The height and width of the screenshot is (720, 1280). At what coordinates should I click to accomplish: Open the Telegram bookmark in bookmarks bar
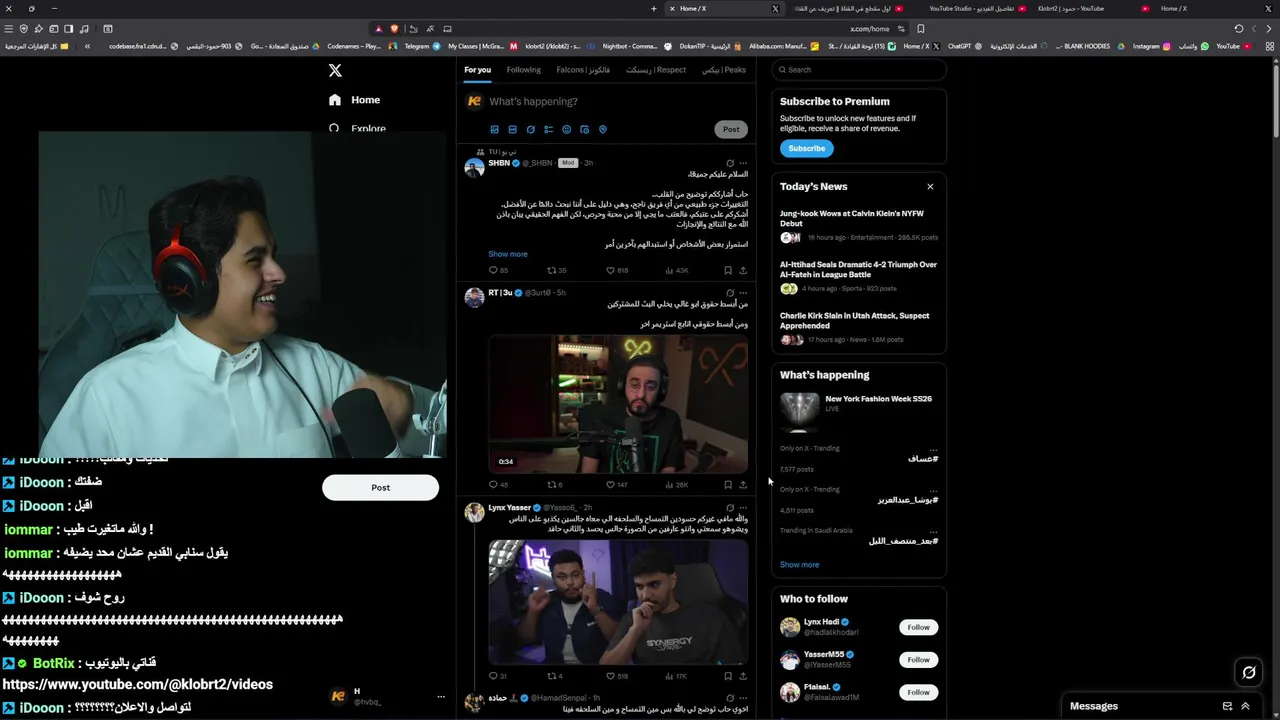[x=421, y=46]
